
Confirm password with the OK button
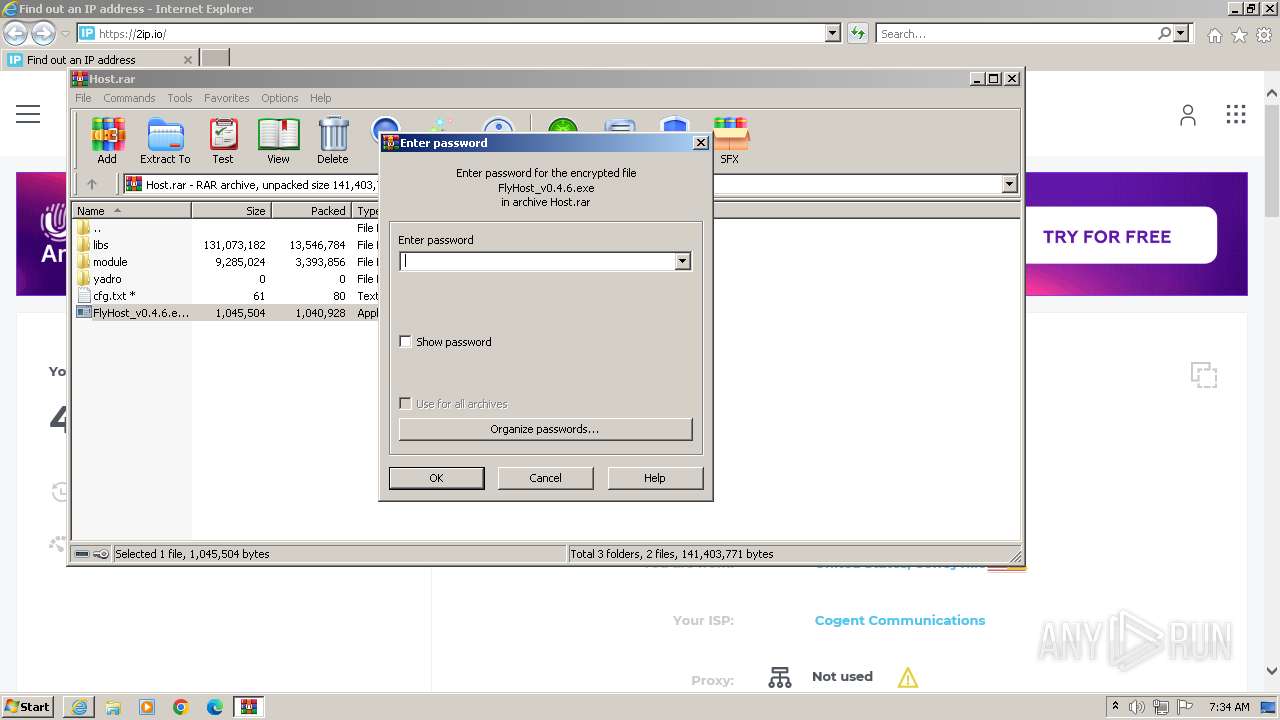coord(436,478)
